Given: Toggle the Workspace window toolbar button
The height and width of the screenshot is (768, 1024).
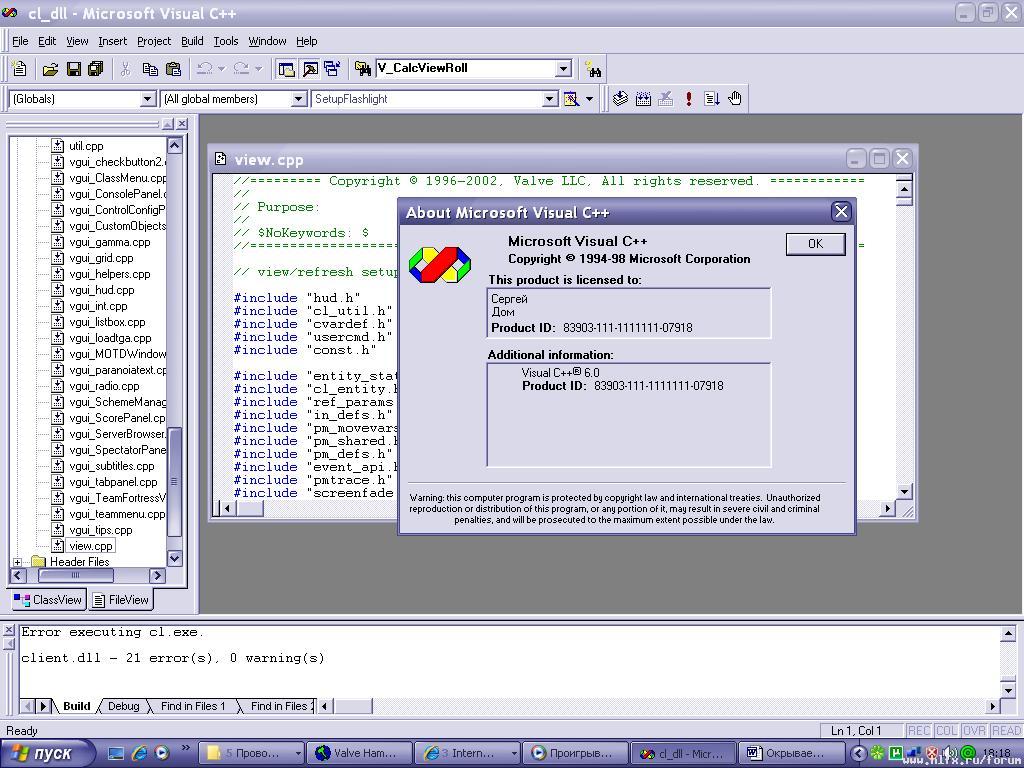Looking at the screenshot, I should tap(287, 69).
